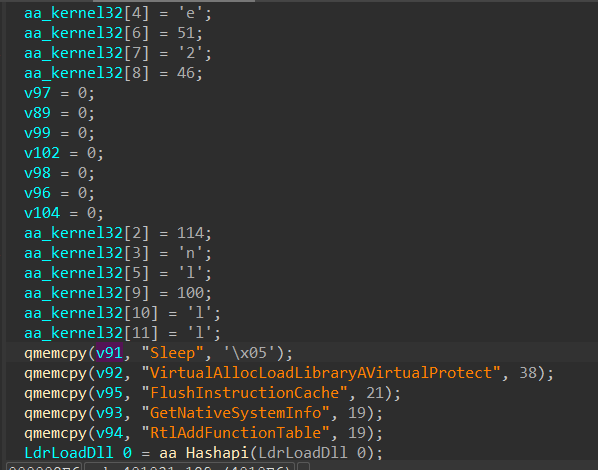The height and width of the screenshot is (470, 598).
Task: Click the value 114 assigned to aa_kernel32[2]
Action: (191, 233)
